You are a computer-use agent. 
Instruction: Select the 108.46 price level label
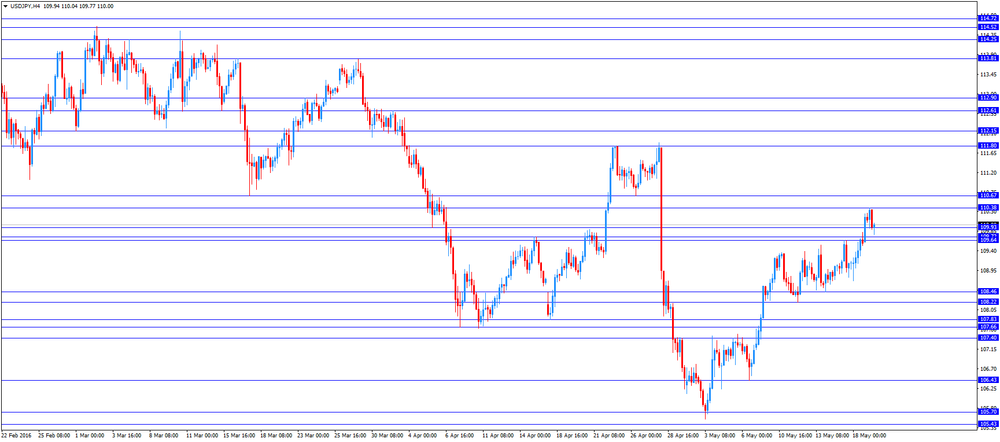pos(988,291)
